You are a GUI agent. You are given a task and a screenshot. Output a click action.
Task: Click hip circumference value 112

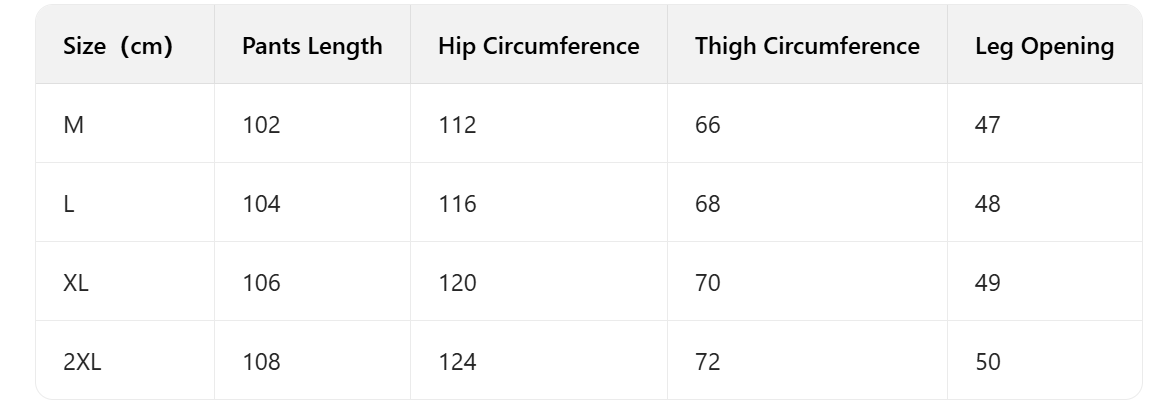(457, 125)
